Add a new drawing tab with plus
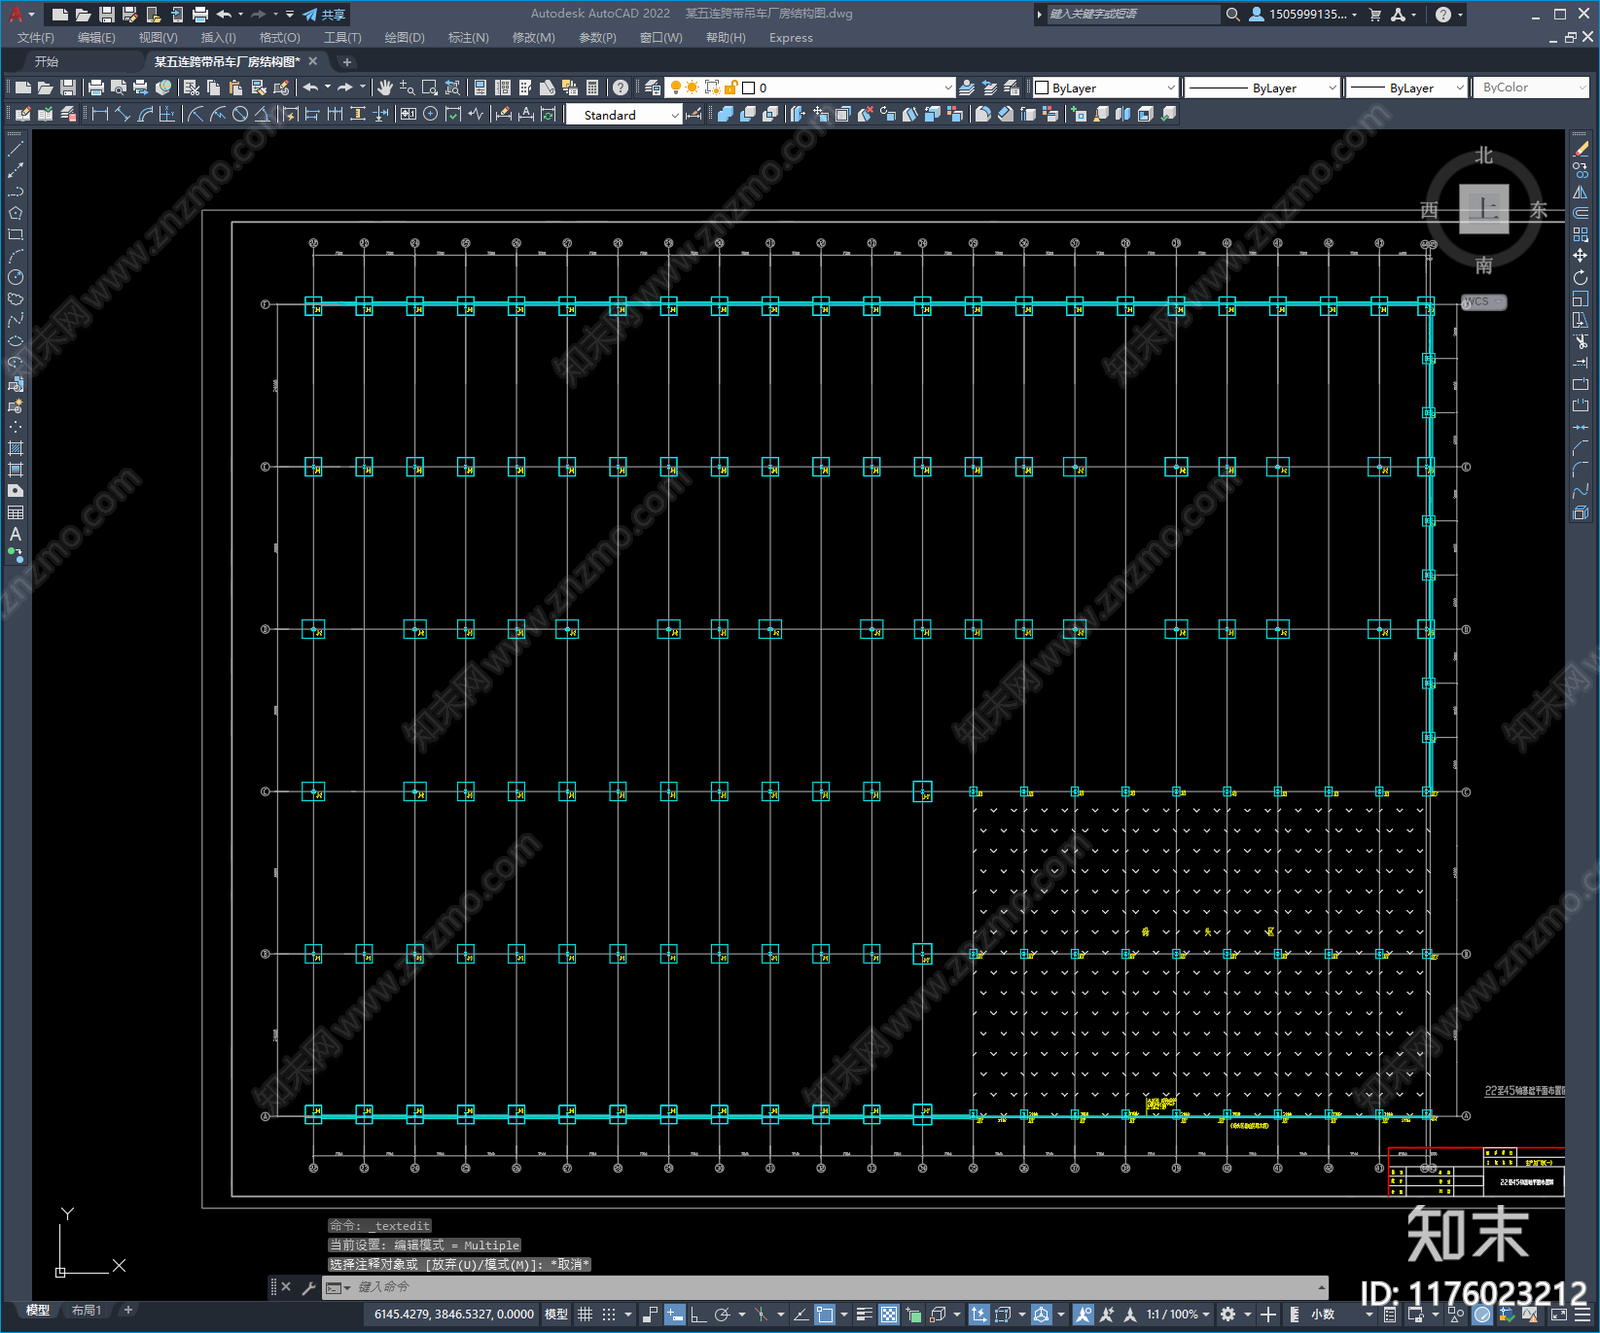This screenshot has width=1600, height=1333. coord(347,62)
